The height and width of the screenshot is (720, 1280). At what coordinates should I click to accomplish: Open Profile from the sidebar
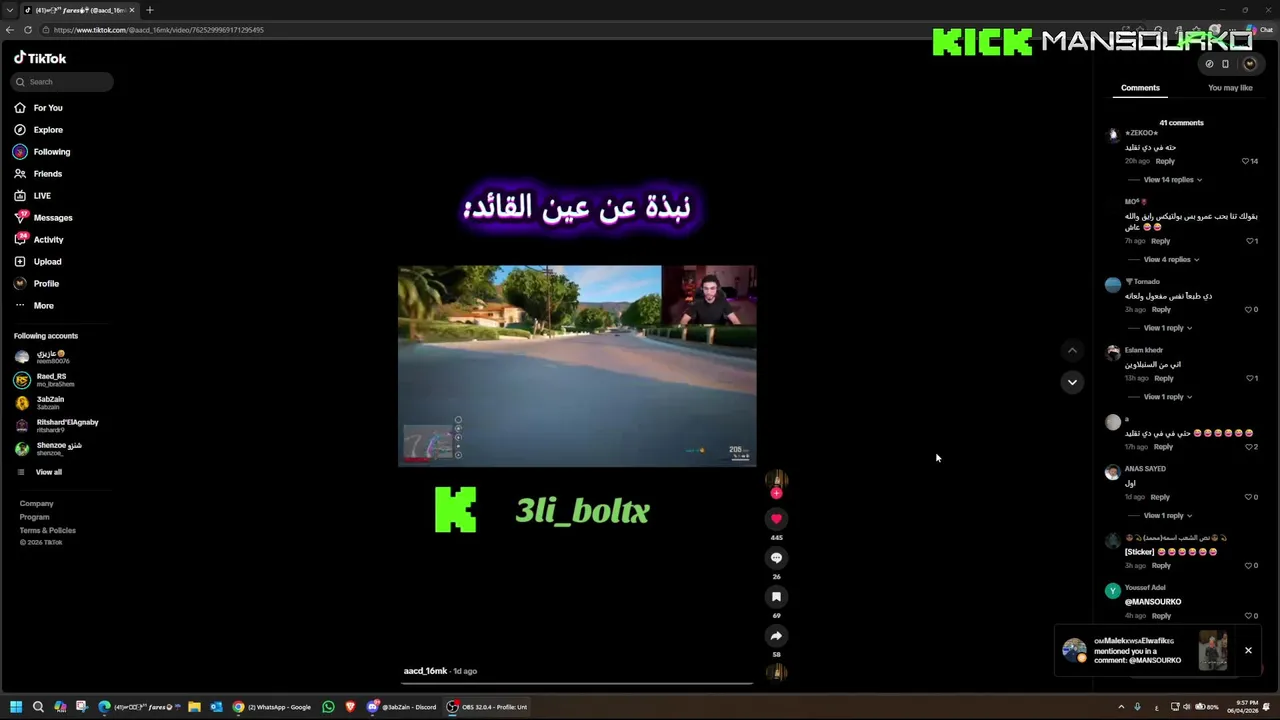(x=36, y=284)
